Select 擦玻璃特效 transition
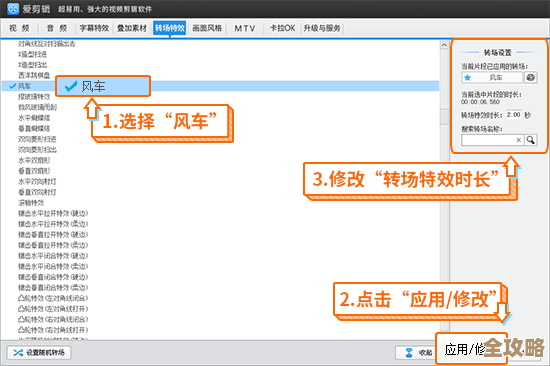Viewport: 550px width, 366px height. (x=34, y=97)
